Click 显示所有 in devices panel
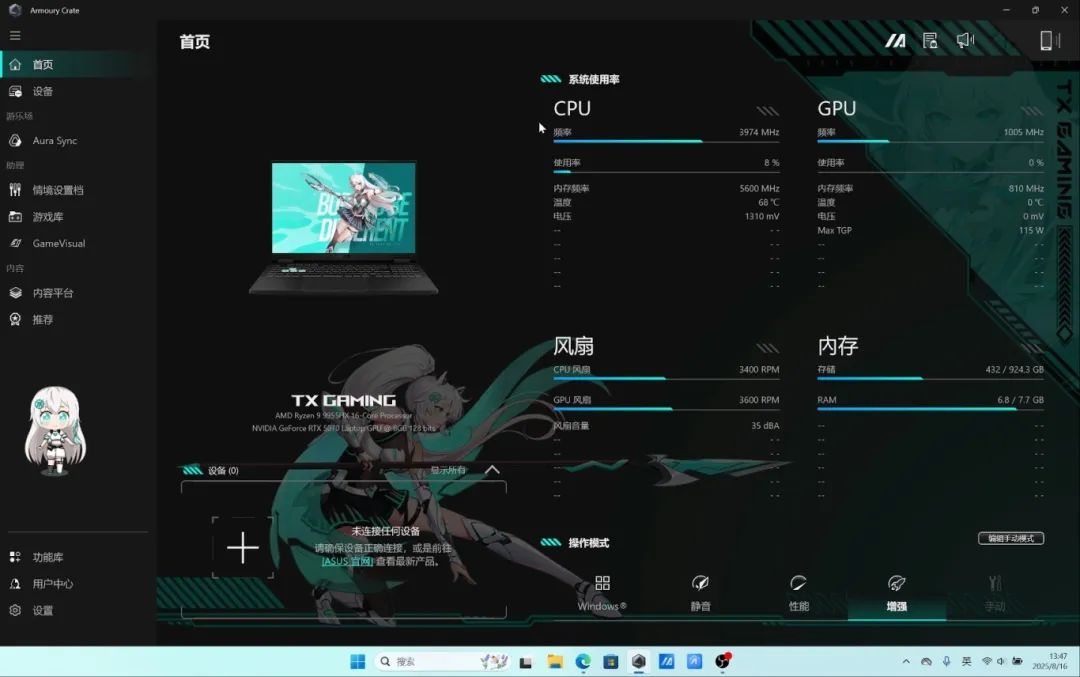 (448, 470)
